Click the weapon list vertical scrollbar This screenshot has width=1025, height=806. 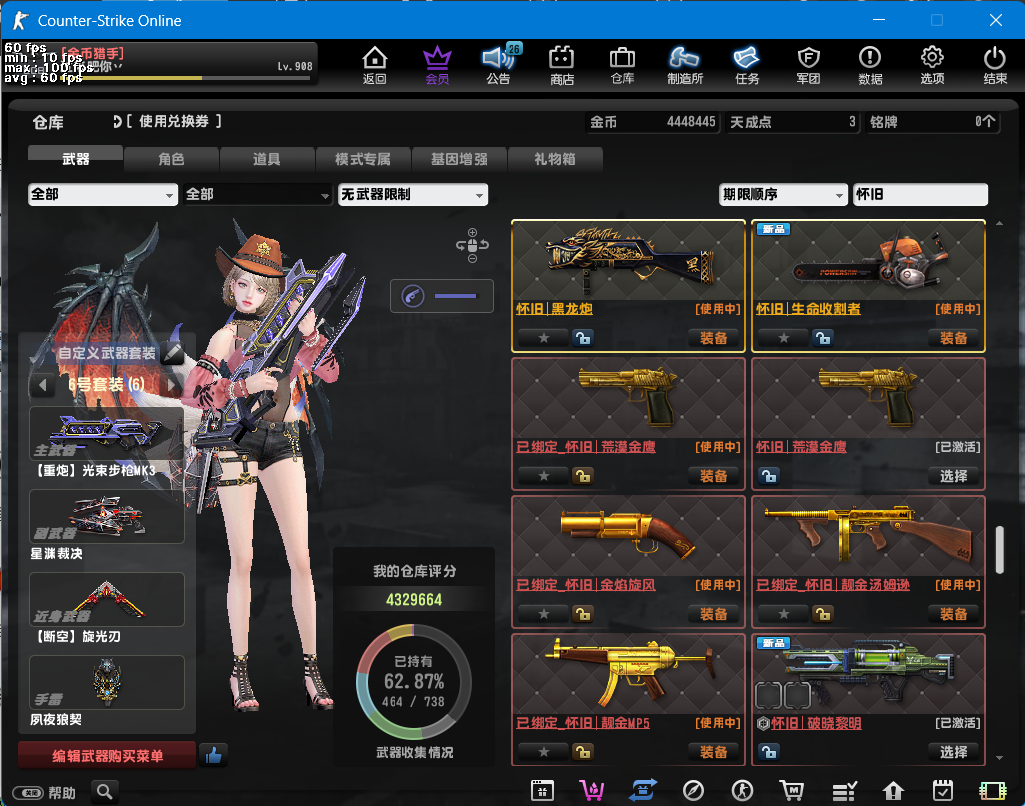click(x=1000, y=550)
